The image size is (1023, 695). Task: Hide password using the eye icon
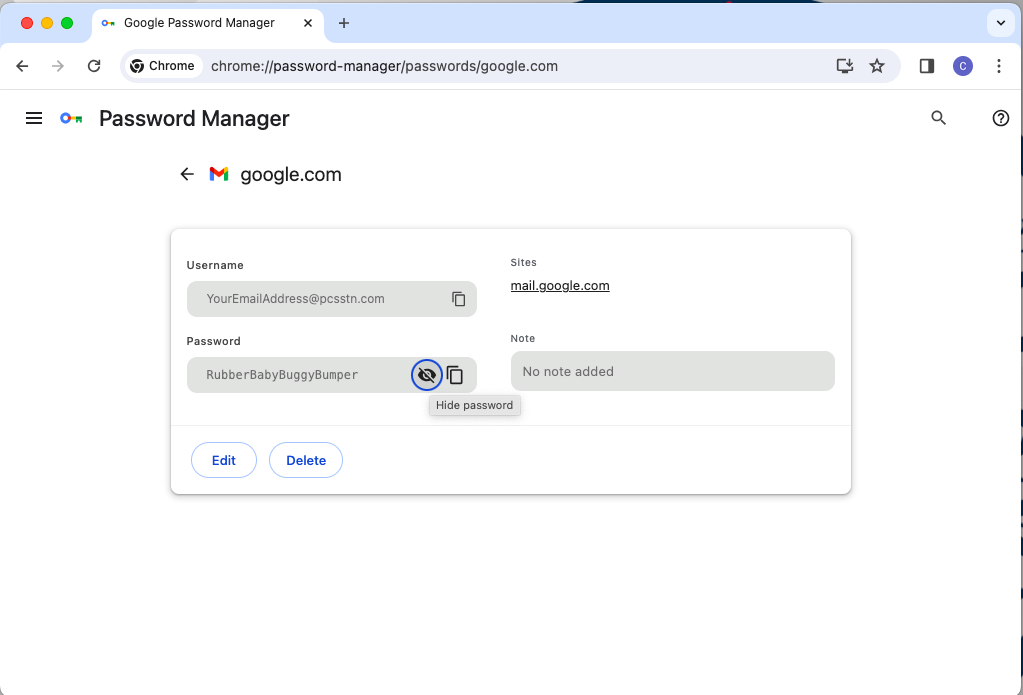click(427, 375)
